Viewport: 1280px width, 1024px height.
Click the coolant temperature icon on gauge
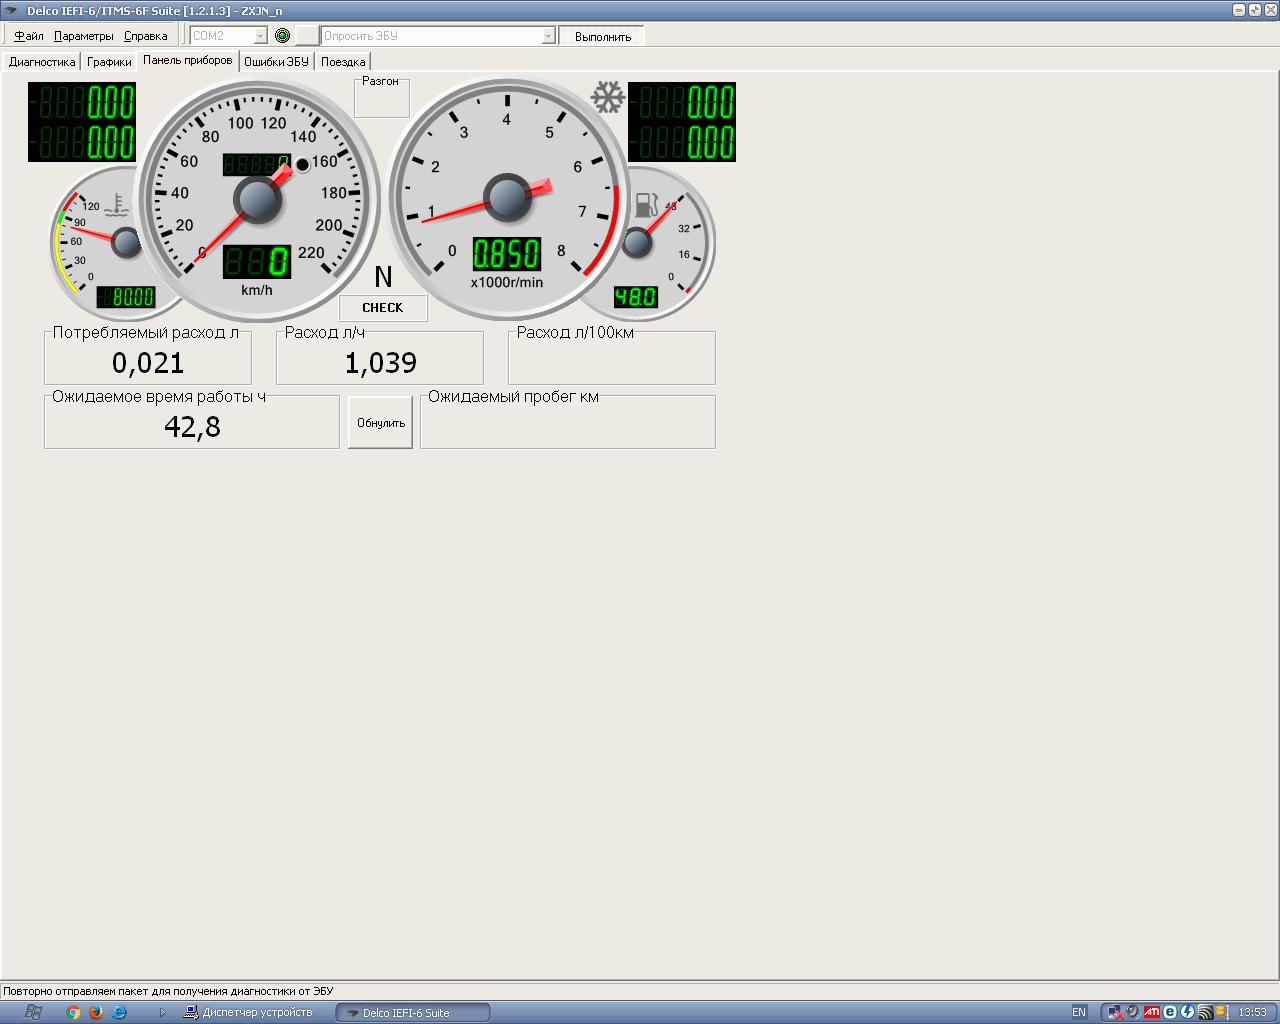(118, 206)
